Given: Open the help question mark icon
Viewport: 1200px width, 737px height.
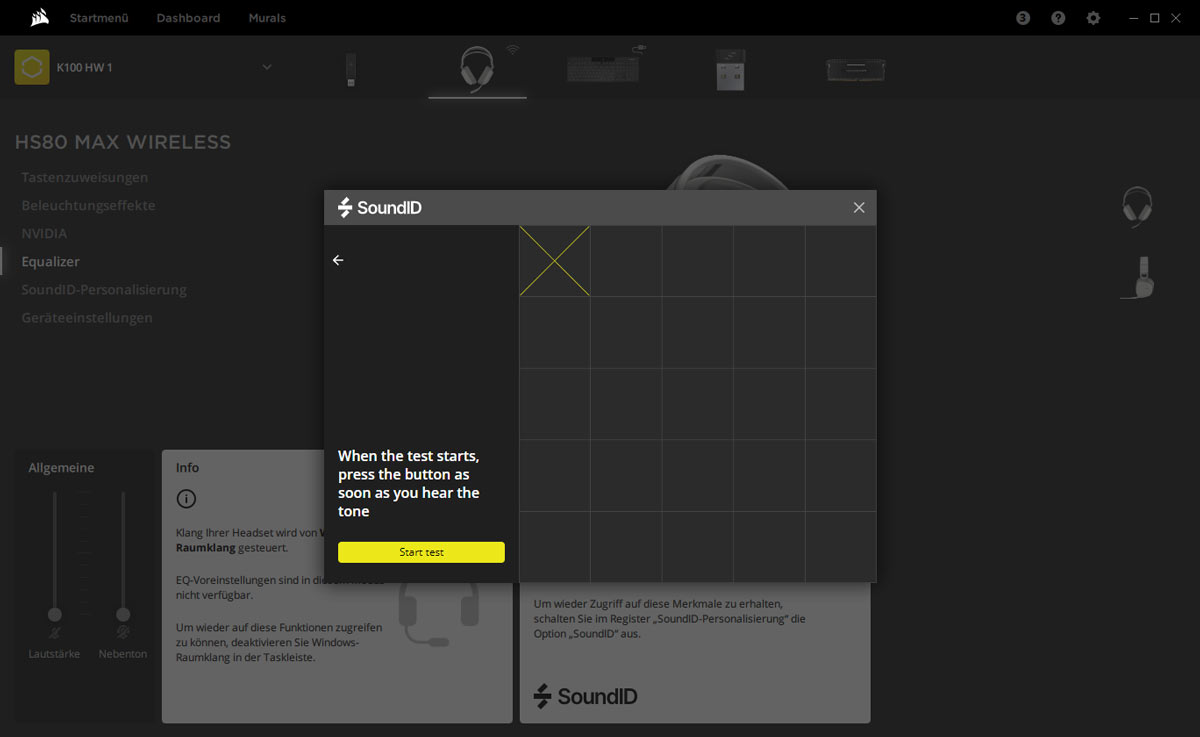Looking at the screenshot, I should (x=1058, y=18).
